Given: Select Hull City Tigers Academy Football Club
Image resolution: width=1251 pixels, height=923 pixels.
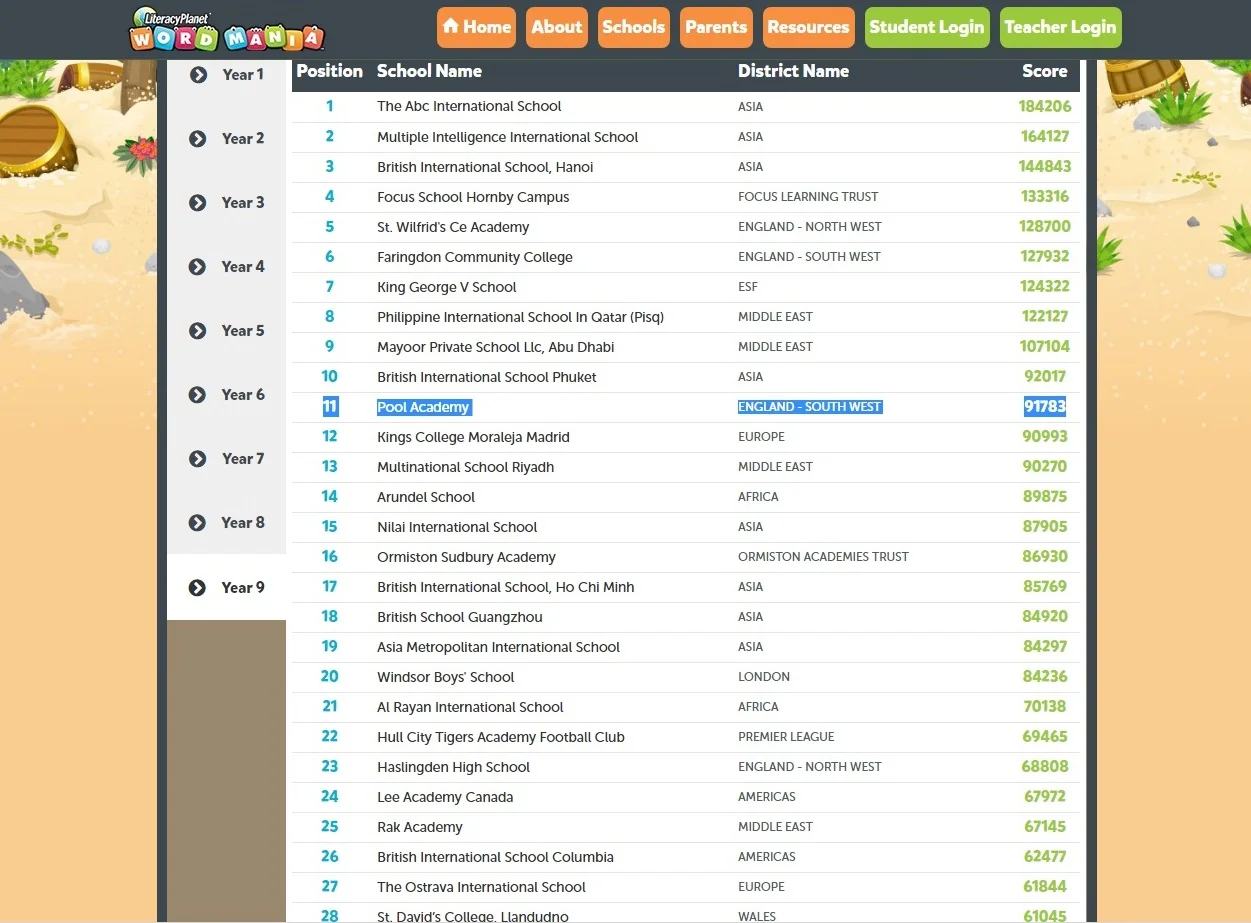Looking at the screenshot, I should click(501, 737).
